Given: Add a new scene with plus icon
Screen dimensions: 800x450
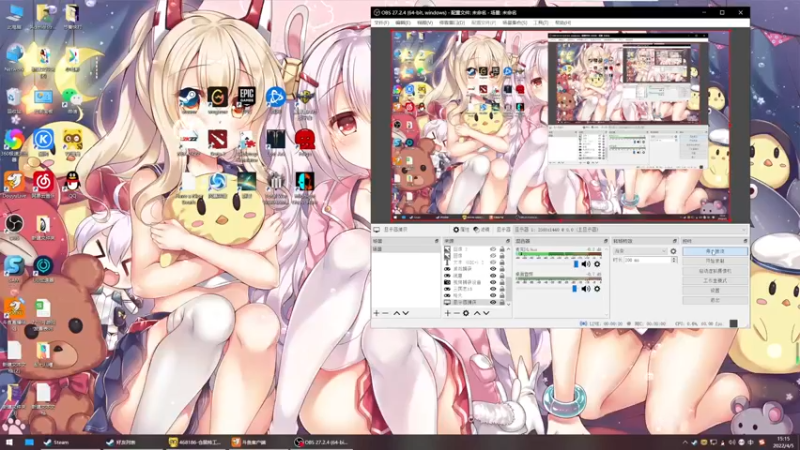Looking at the screenshot, I should click(377, 313).
